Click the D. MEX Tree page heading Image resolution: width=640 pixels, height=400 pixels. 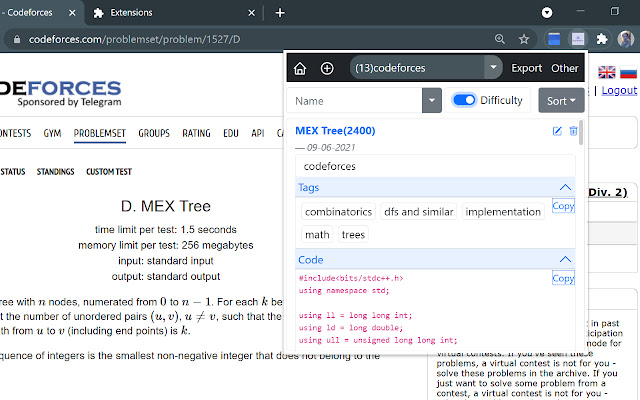pyautogui.click(x=166, y=206)
